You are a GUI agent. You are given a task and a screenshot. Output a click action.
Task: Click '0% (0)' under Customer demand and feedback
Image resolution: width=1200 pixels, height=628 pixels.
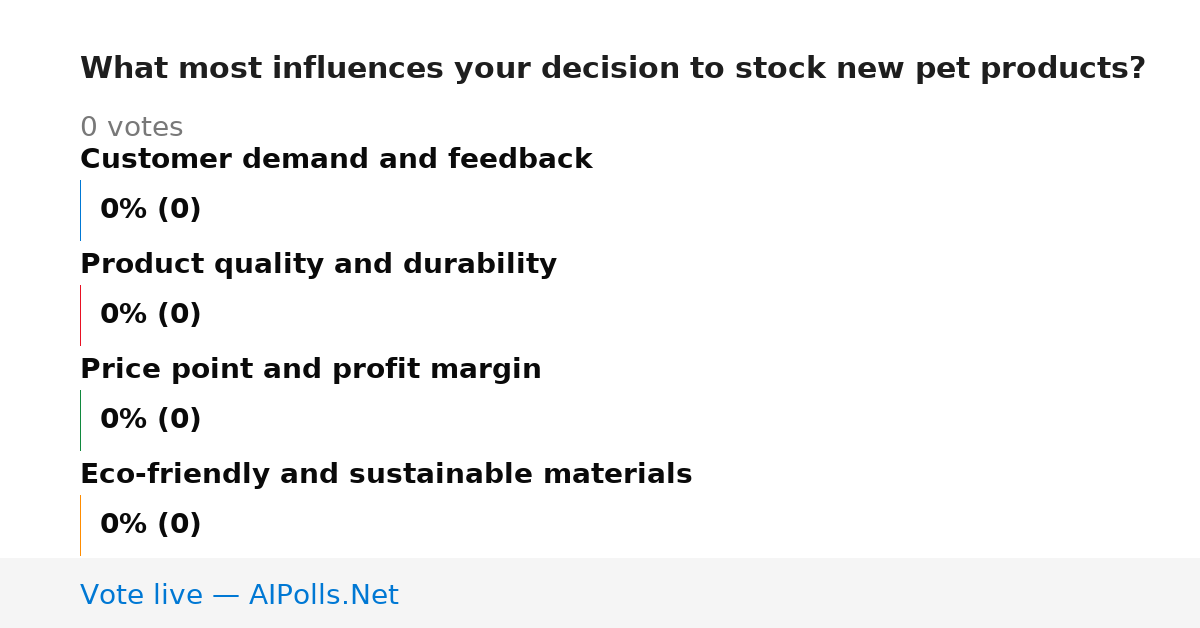[x=150, y=210]
